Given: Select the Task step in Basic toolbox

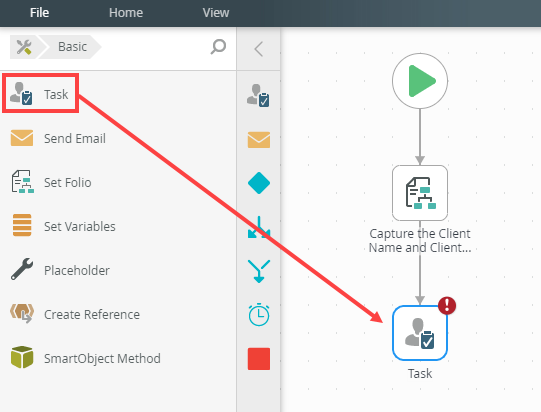Looking at the screenshot, I should (x=40, y=94).
